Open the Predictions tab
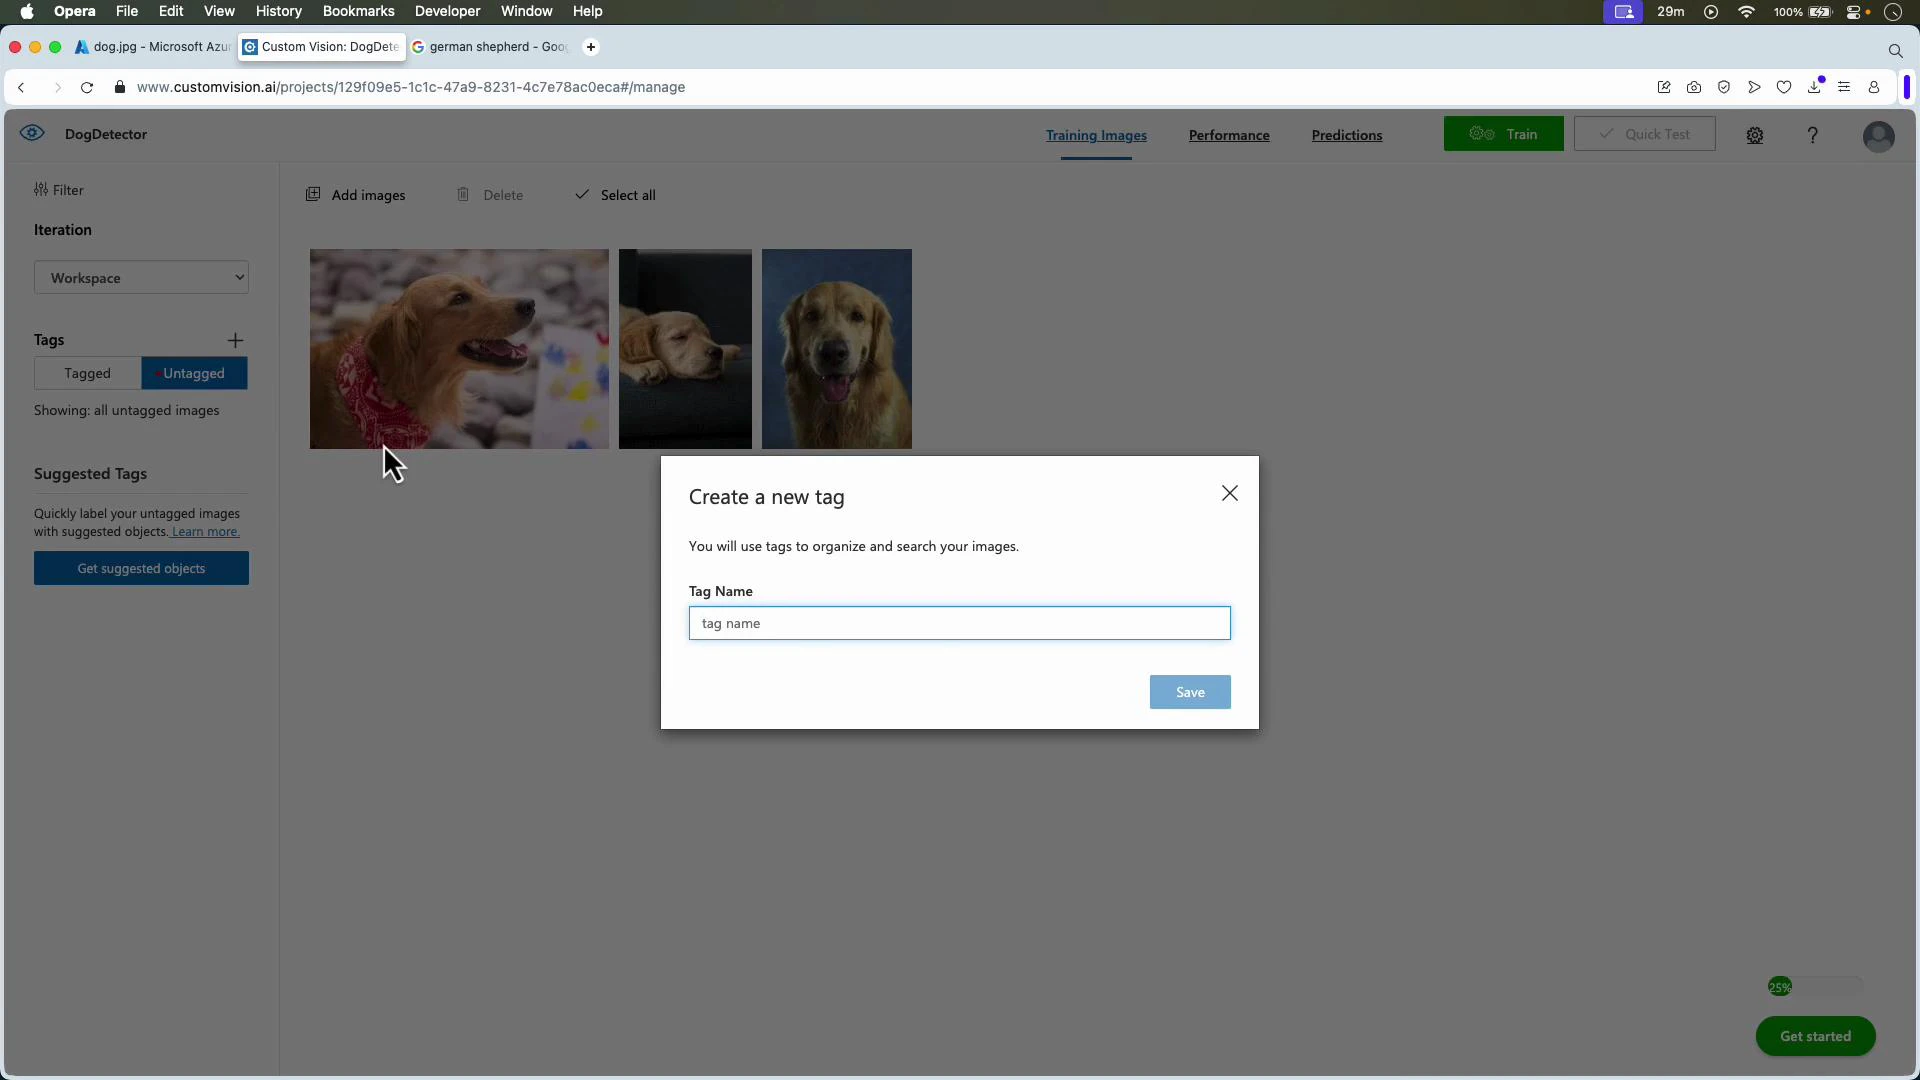The width and height of the screenshot is (1920, 1080). (1346, 135)
